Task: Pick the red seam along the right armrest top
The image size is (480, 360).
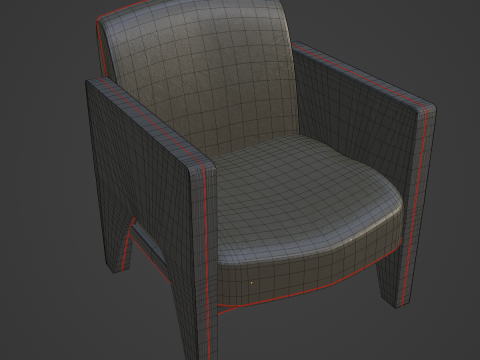Action: [x=360, y=77]
